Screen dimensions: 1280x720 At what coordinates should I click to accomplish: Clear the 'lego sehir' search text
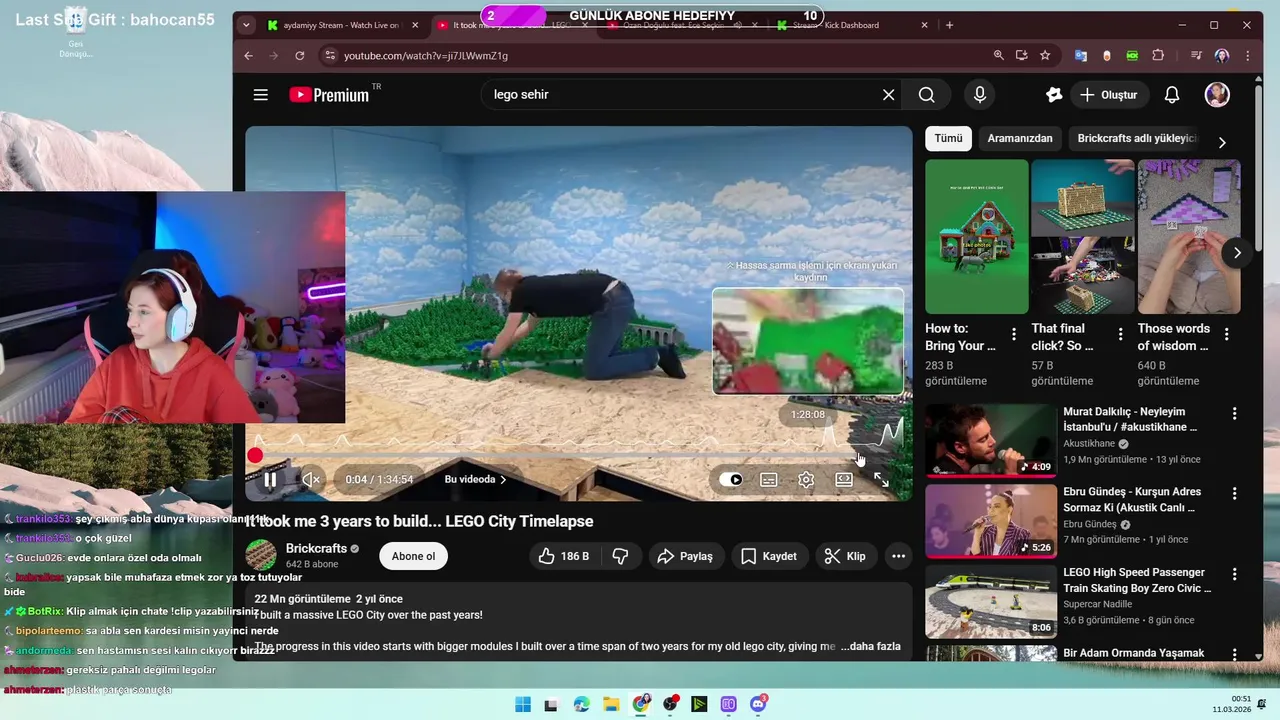coord(888,95)
